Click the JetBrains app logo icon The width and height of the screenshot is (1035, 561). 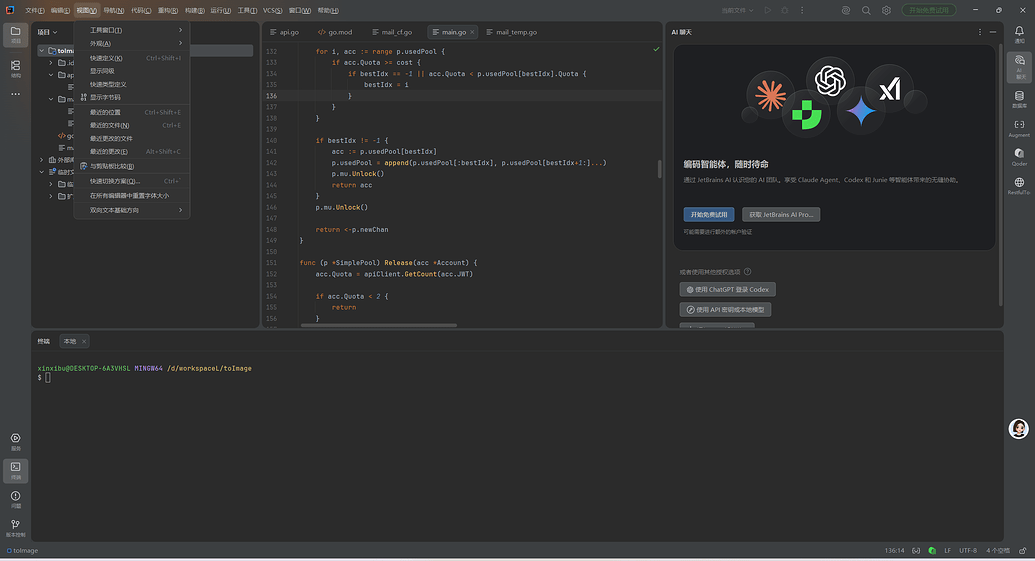click(10, 10)
